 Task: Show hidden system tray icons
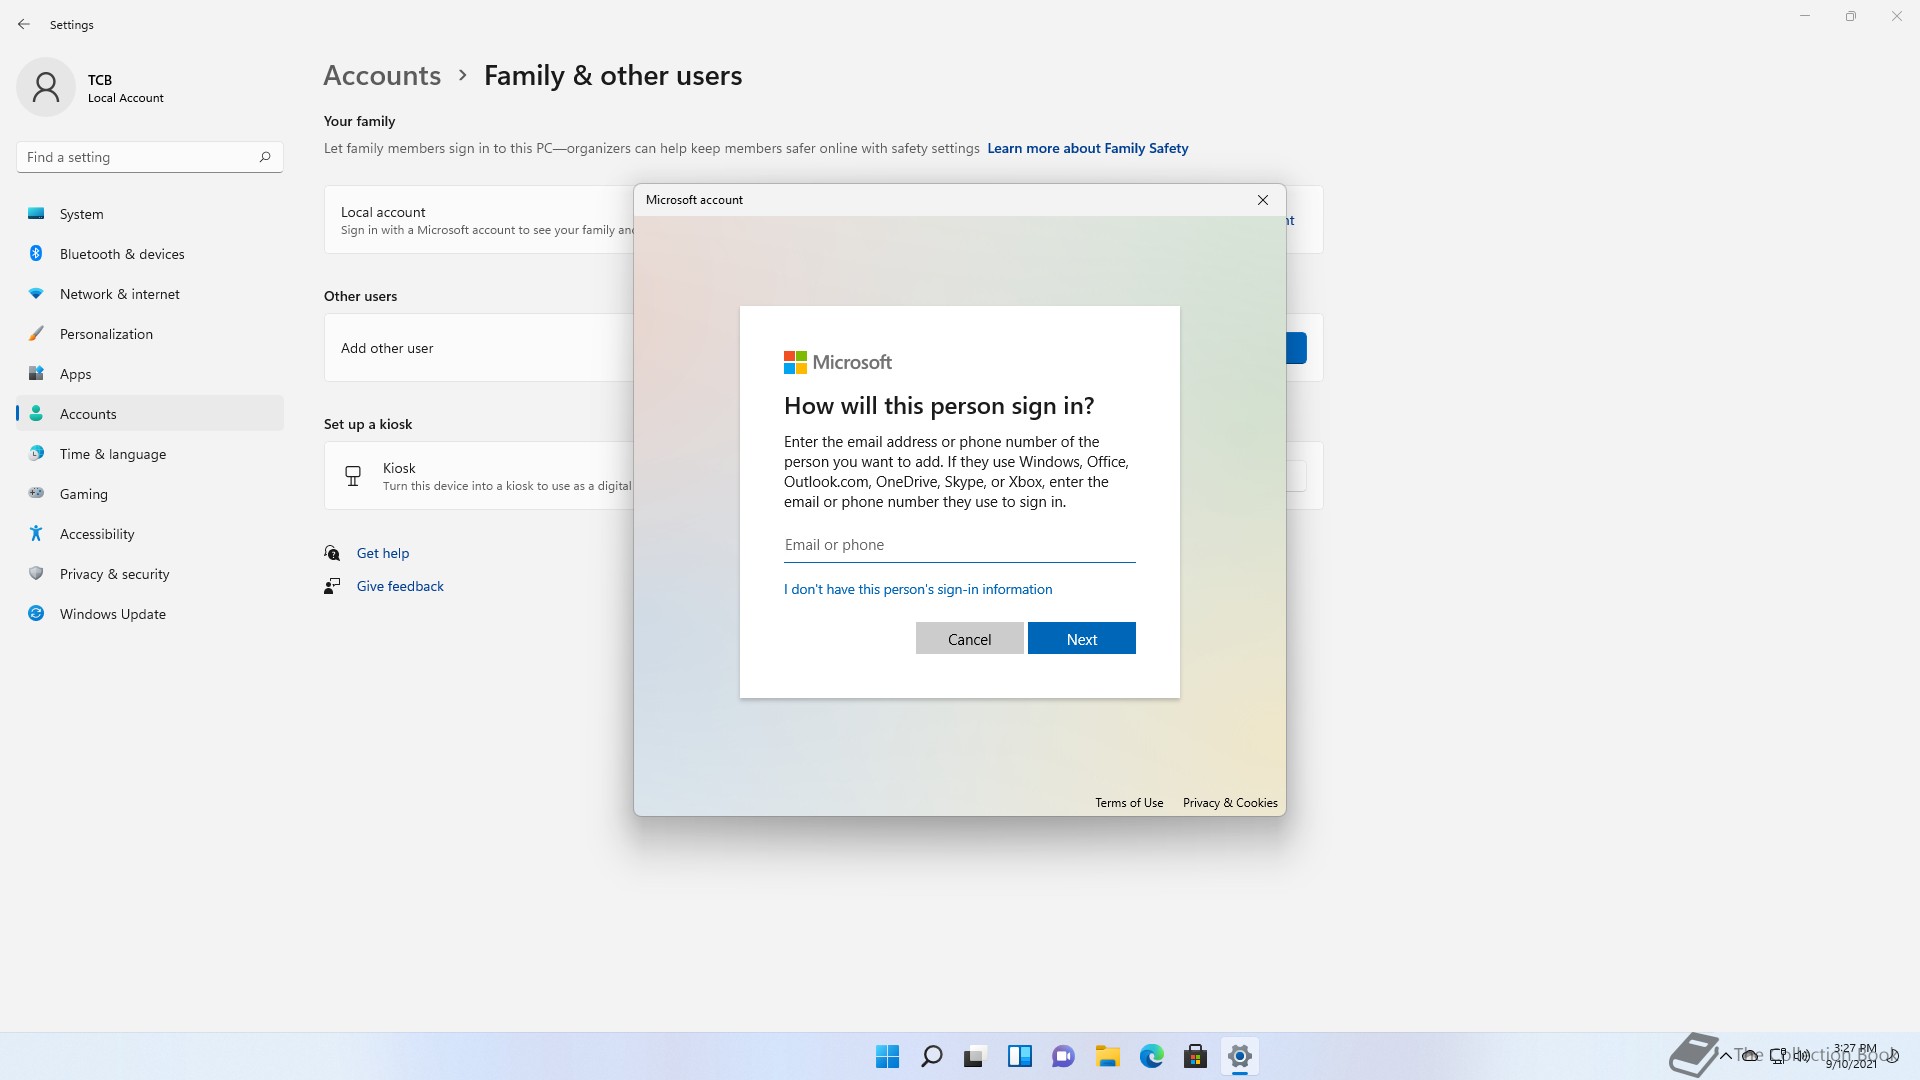click(x=1725, y=1056)
